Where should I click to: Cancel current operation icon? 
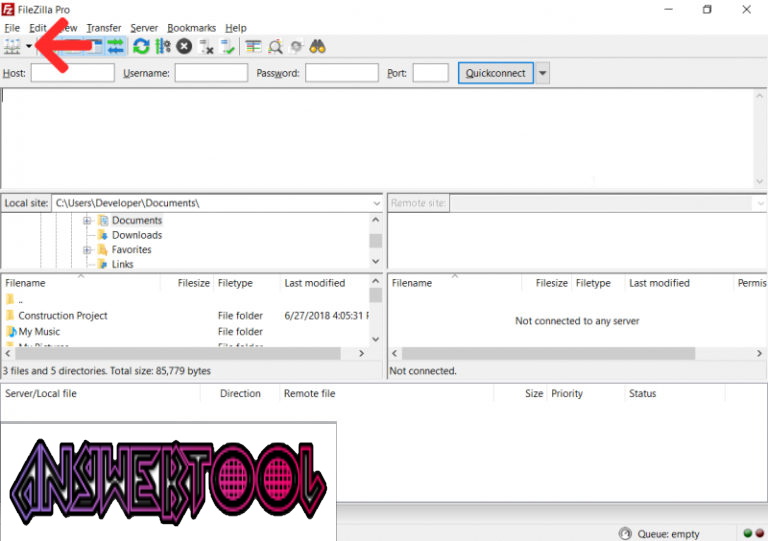(x=184, y=47)
